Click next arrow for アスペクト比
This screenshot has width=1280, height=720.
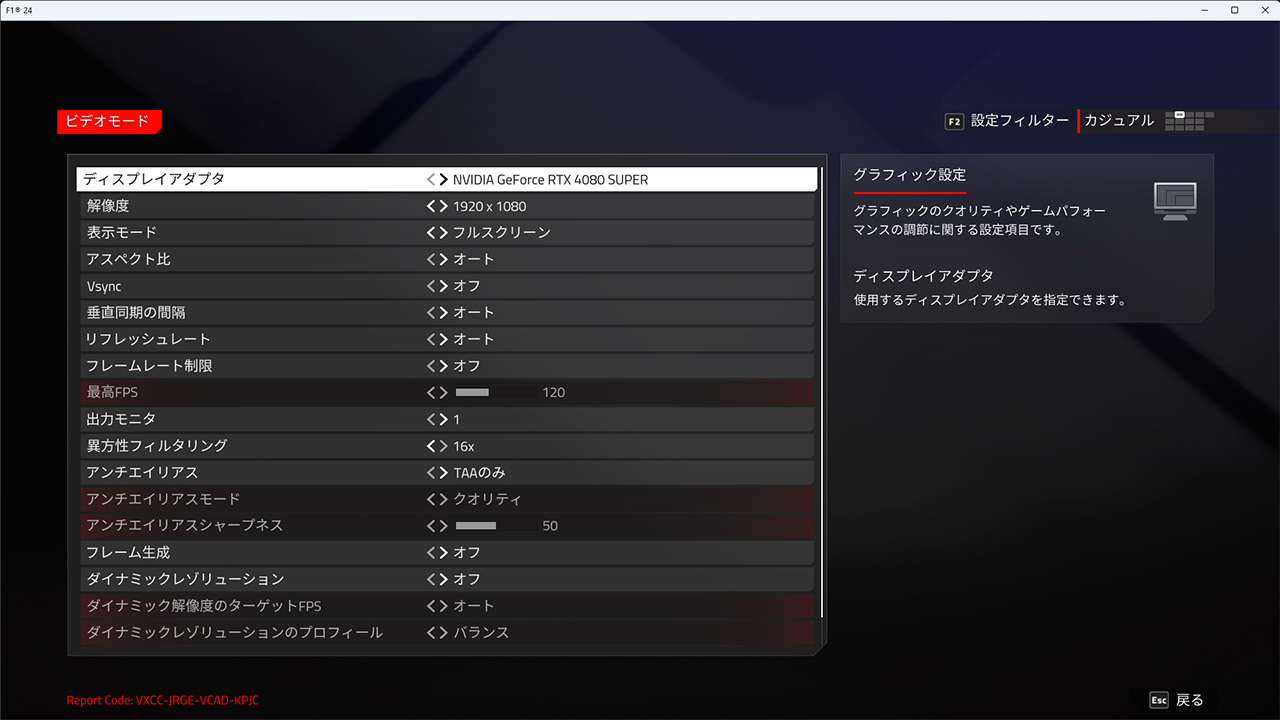pyautogui.click(x=443, y=259)
